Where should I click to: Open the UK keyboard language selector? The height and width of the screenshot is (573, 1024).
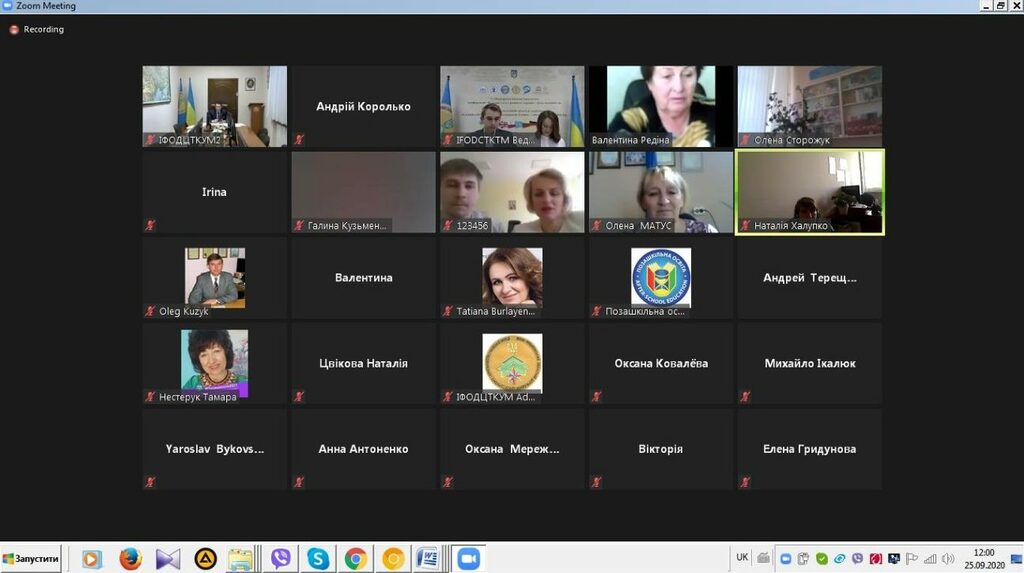click(742, 557)
